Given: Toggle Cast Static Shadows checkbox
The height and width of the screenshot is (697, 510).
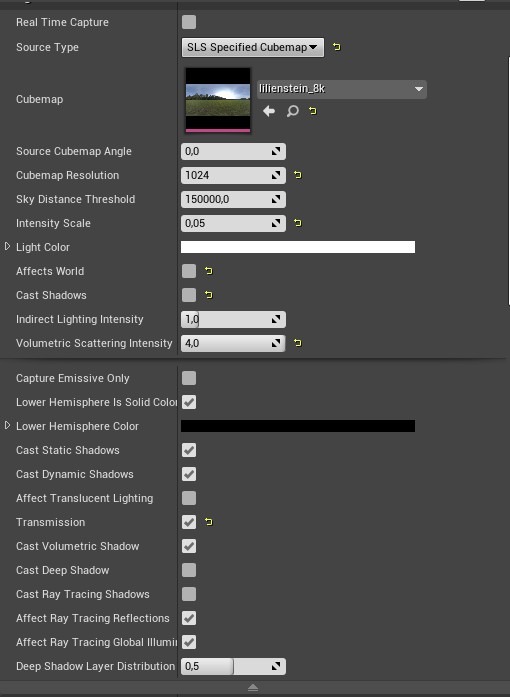Looking at the screenshot, I should 189,450.
